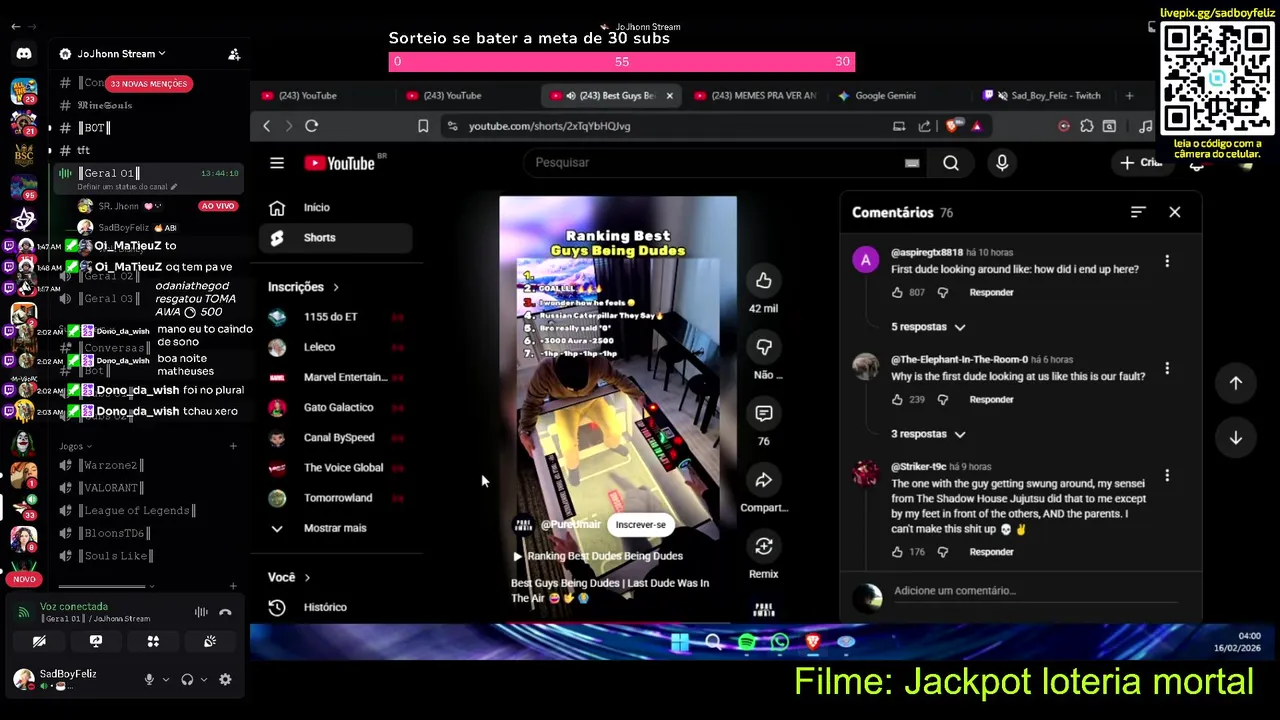Open the Gato Galactico channel subscription
The width and height of the screenshot is (1280, 720).
[x=336, y=407]
